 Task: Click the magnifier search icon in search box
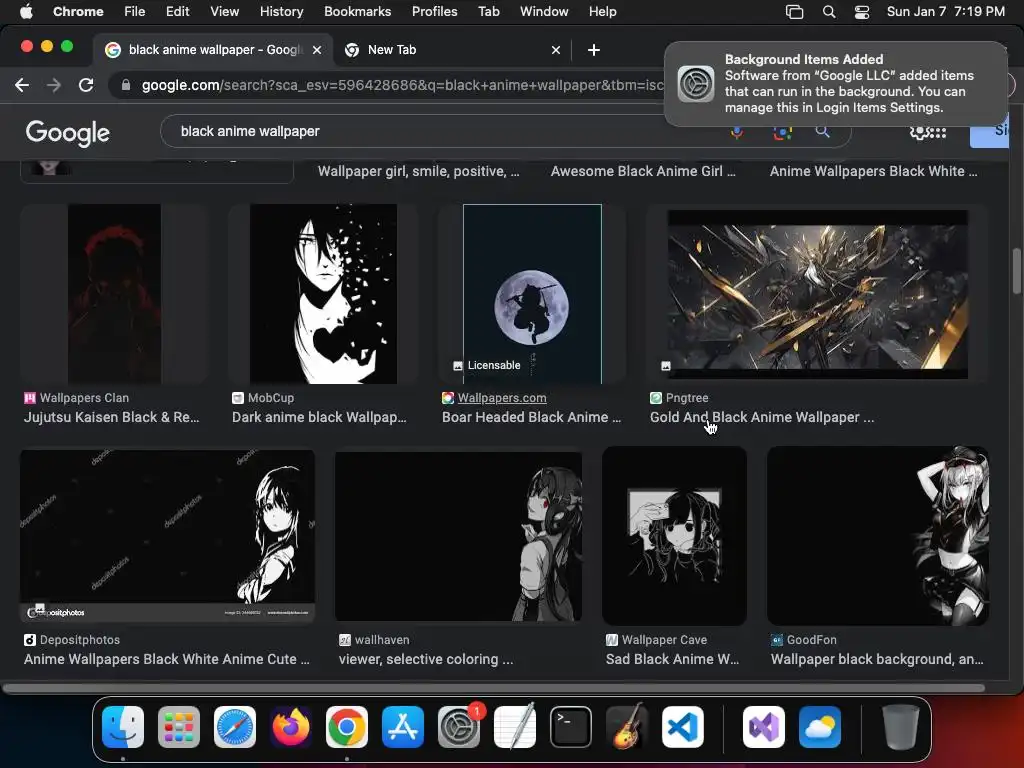click(822, 131)
